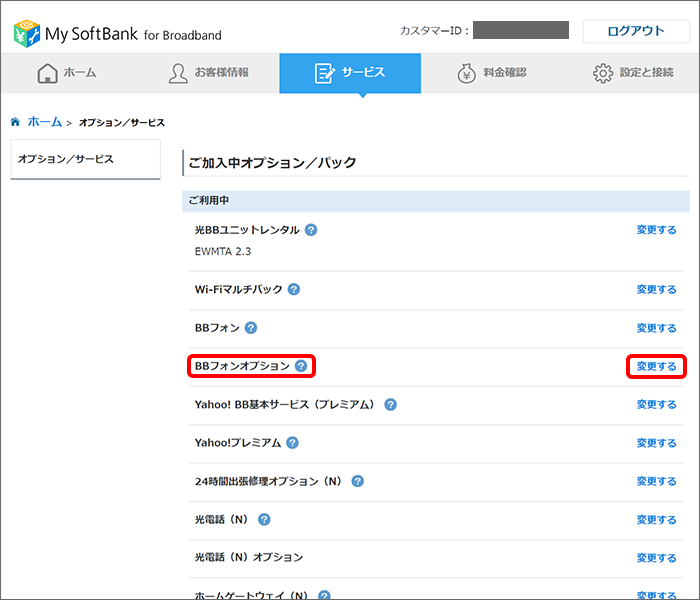Click the ログアウト button

tap(636, 31)
